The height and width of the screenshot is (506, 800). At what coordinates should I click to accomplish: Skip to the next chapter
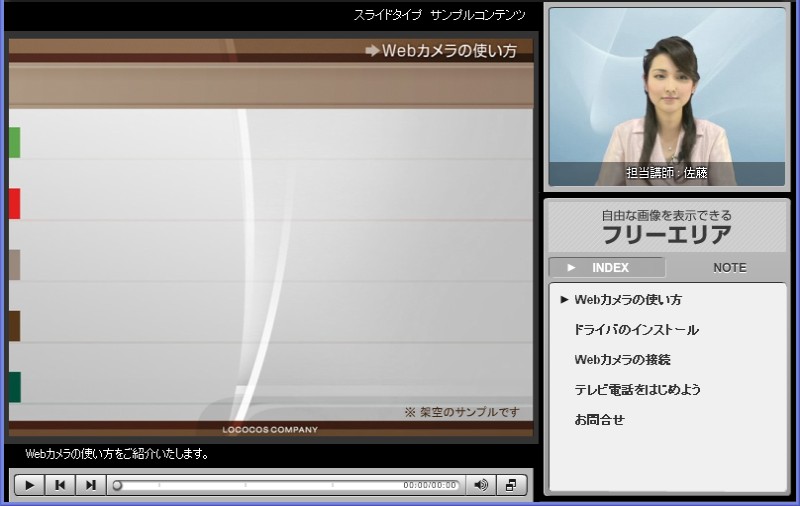[91, 485]
